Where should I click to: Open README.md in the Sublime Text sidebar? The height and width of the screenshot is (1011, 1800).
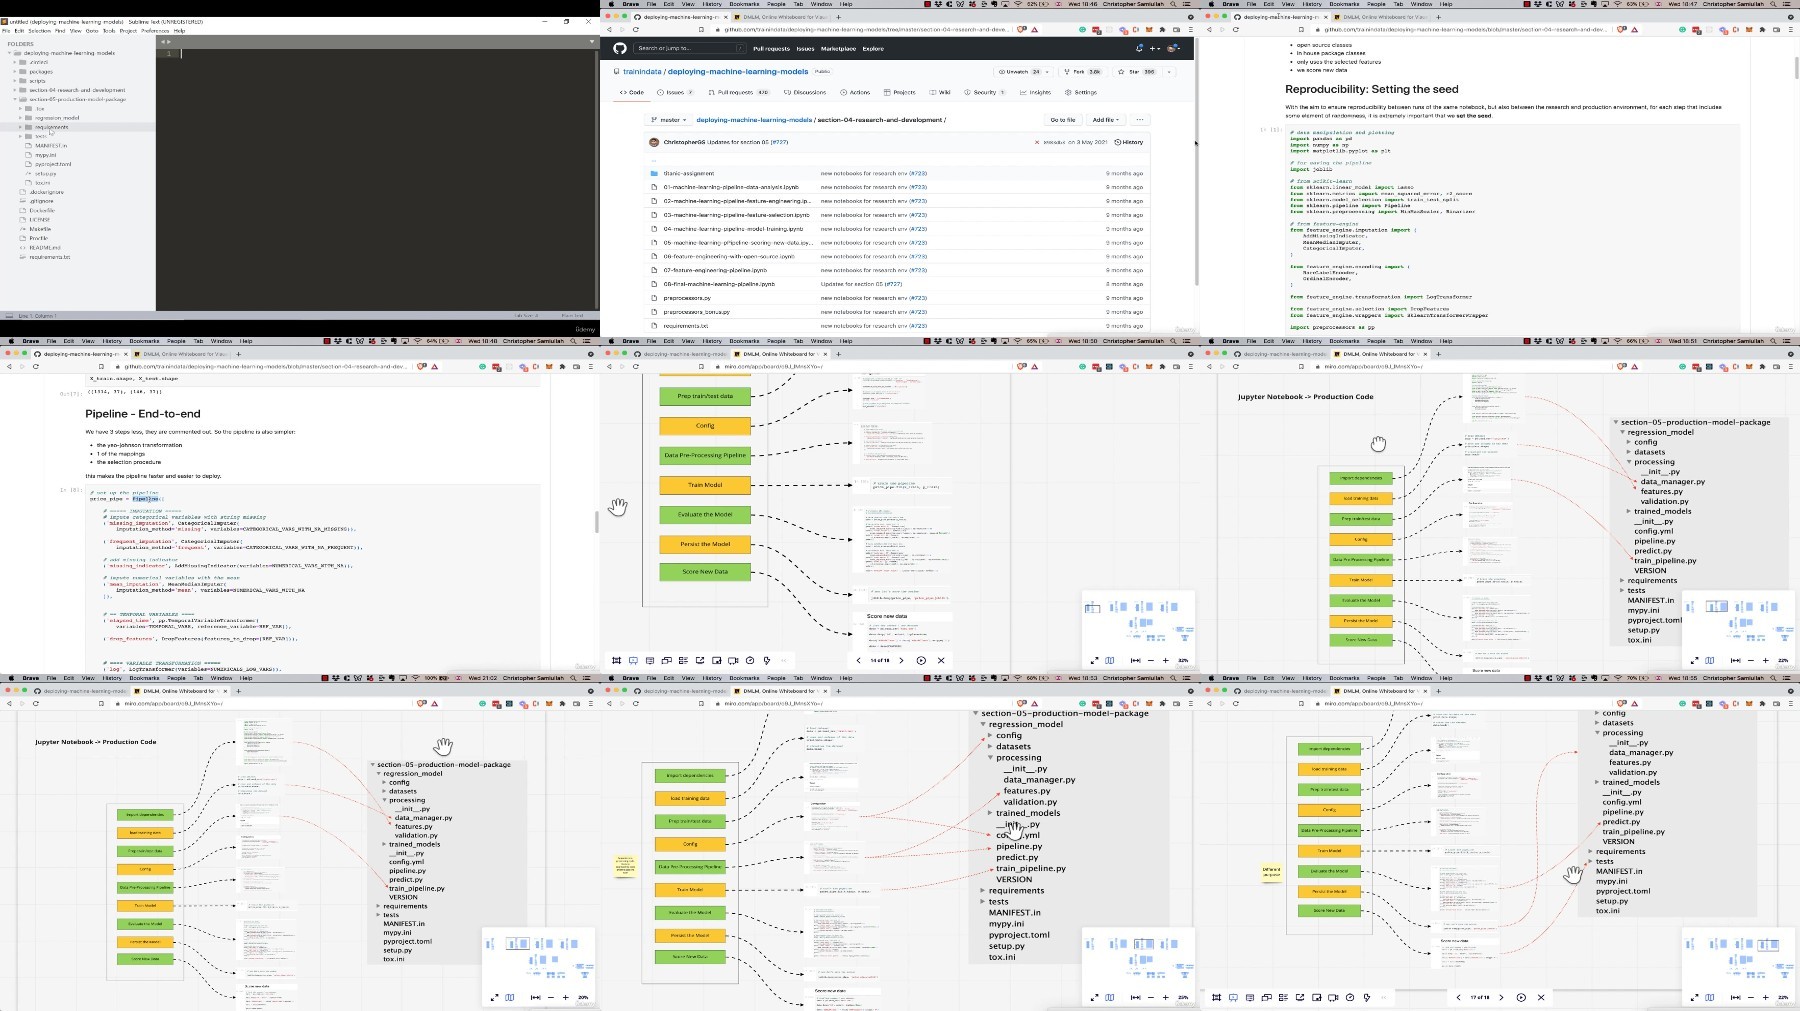[44, 248]
